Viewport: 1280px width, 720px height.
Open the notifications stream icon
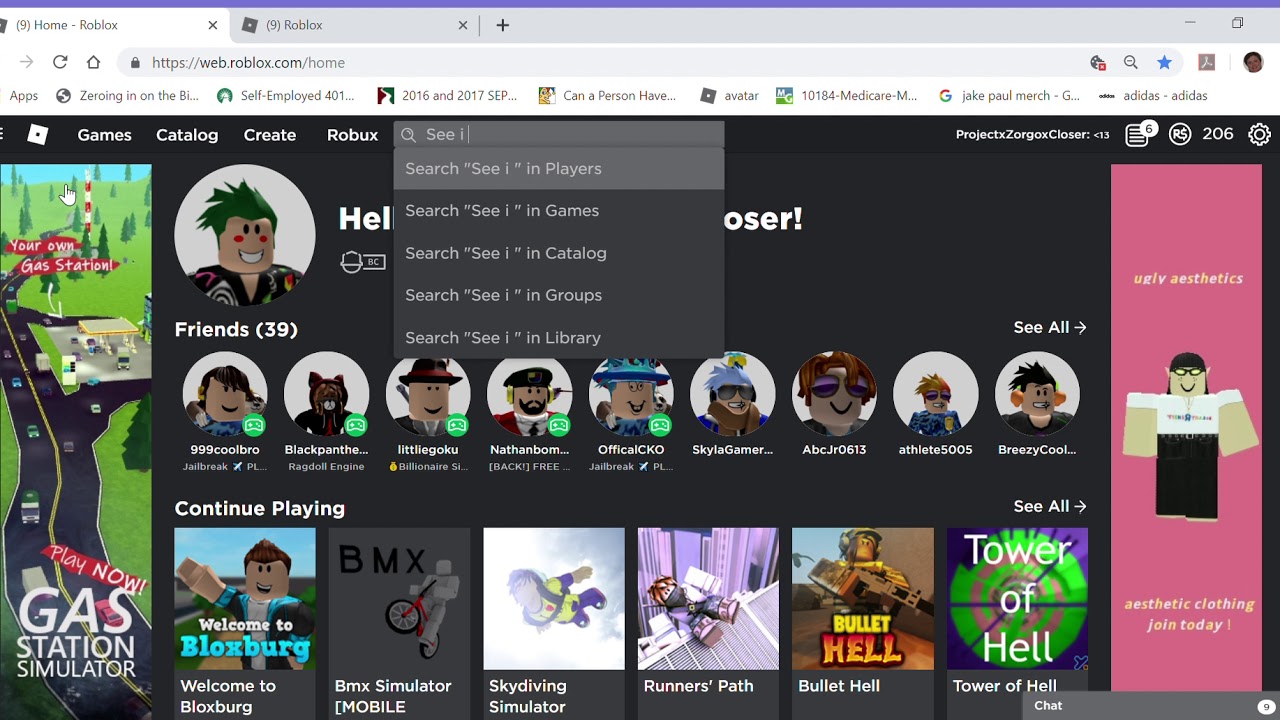click(x=1137, y=135)
